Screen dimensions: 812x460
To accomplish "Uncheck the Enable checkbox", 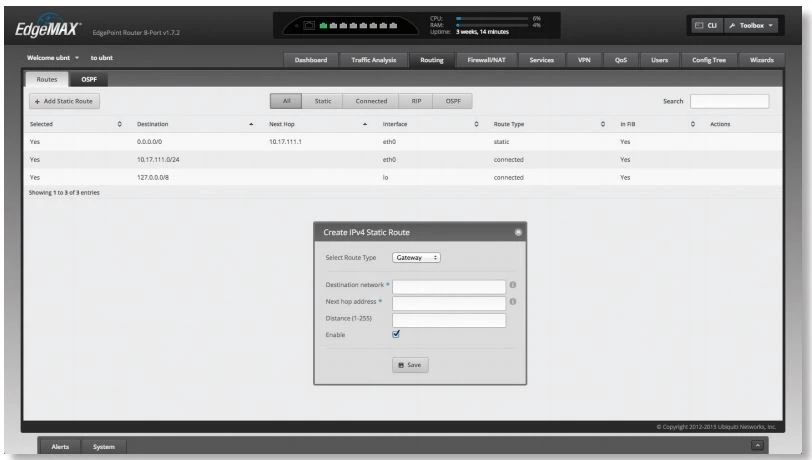I will pyautogui.click(x=396, y=335).
